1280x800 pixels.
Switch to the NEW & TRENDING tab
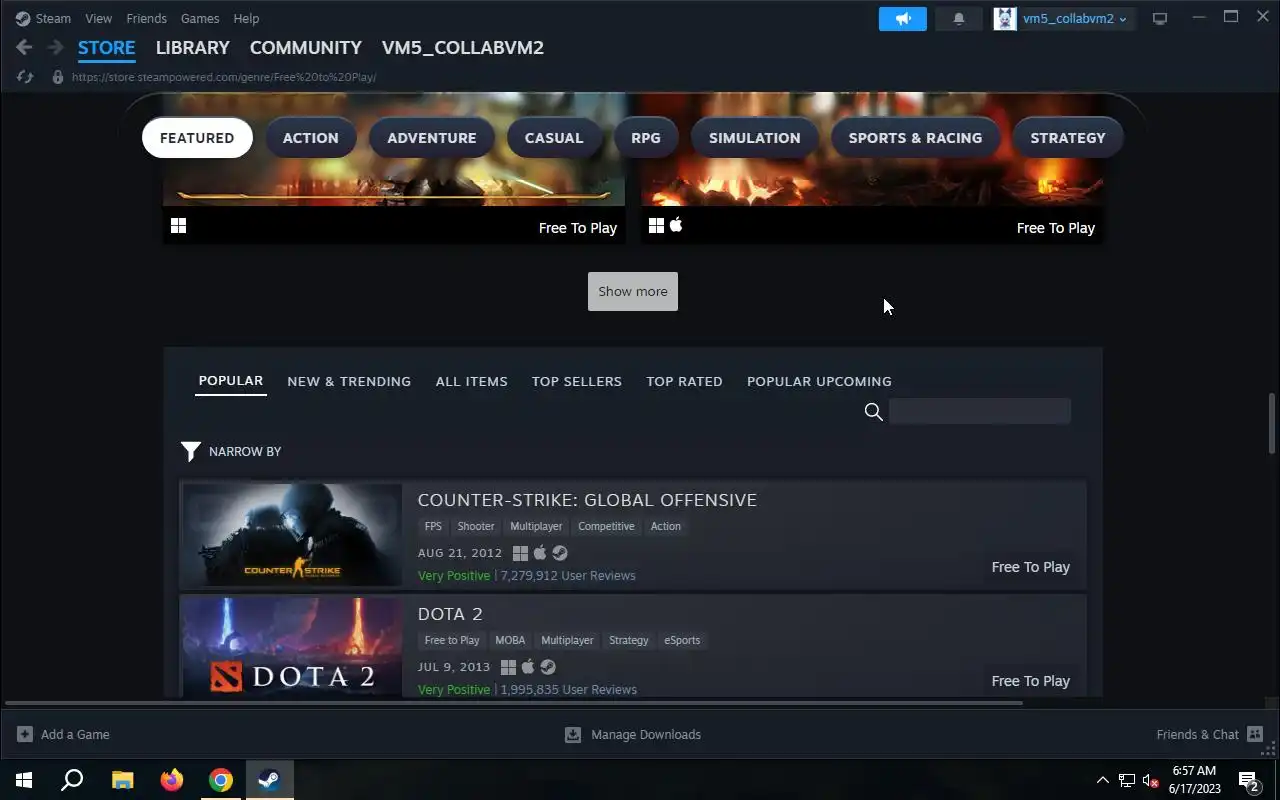349,381
